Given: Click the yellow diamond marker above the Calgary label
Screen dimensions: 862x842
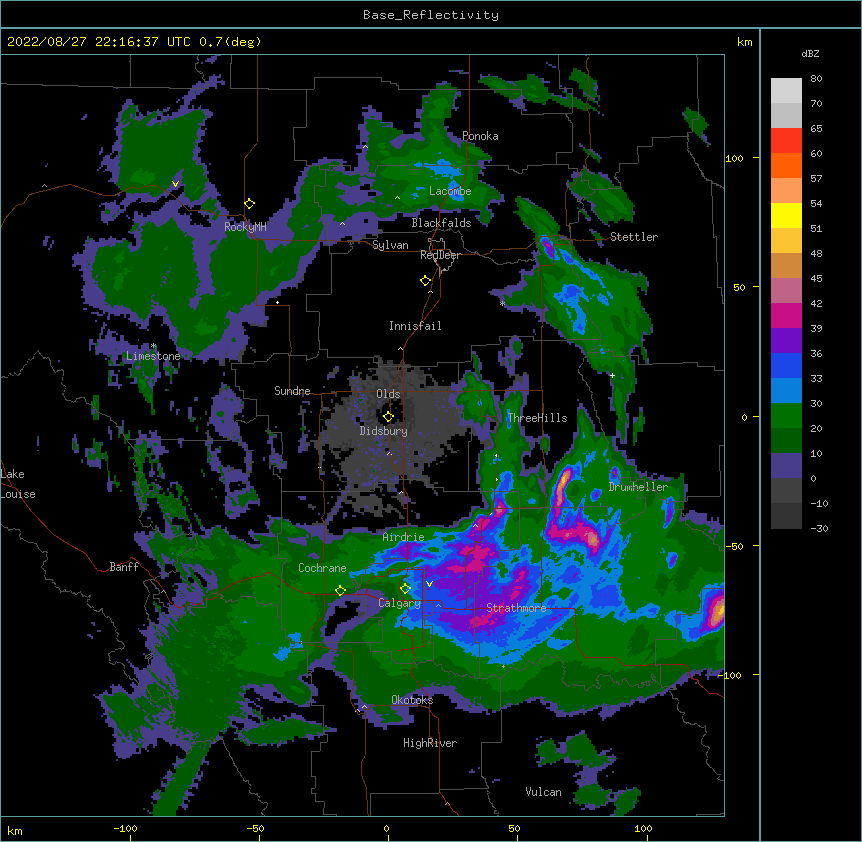Looking at the screenshot, I should tap(405, 589).
